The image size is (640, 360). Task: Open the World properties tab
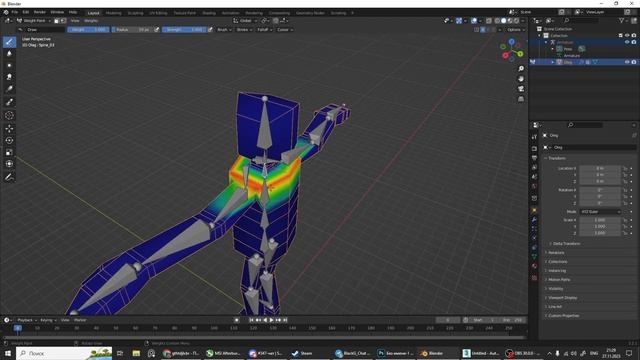click(x=534, y=186)
